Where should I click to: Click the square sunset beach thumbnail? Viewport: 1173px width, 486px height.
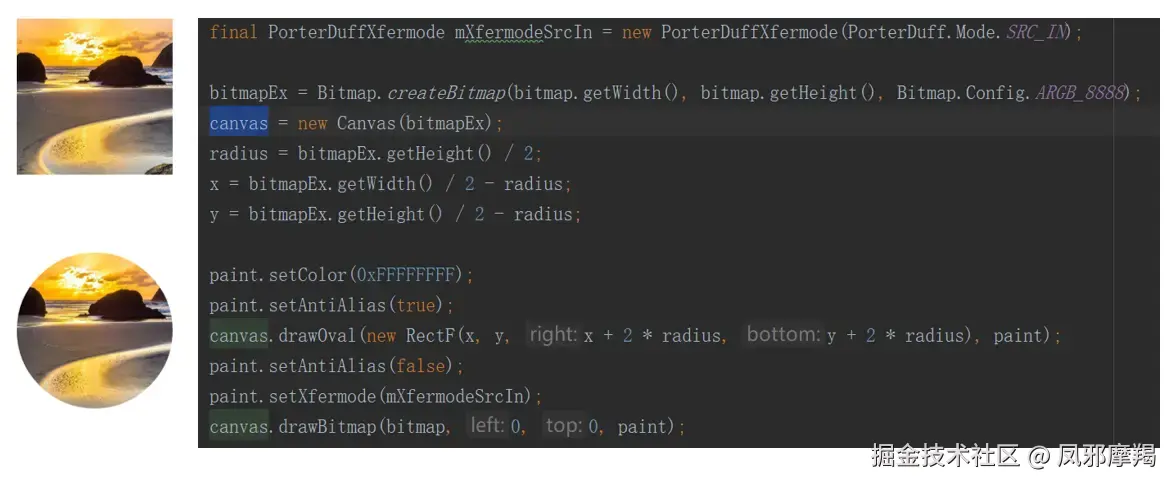94,97
